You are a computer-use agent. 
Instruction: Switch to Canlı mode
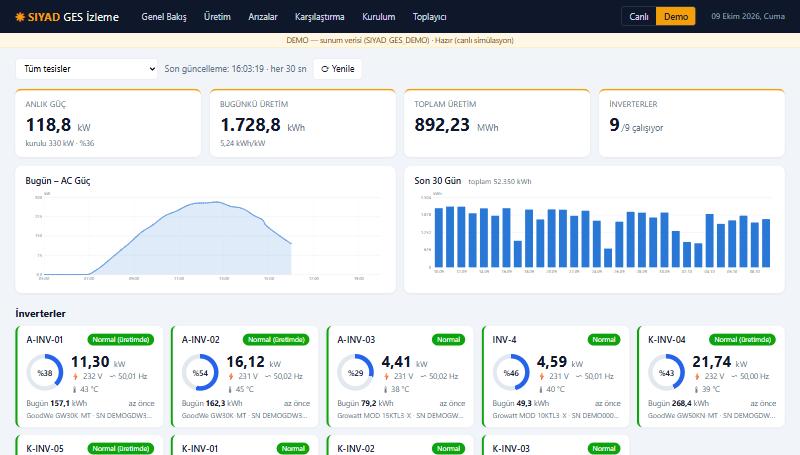(639, 16)
